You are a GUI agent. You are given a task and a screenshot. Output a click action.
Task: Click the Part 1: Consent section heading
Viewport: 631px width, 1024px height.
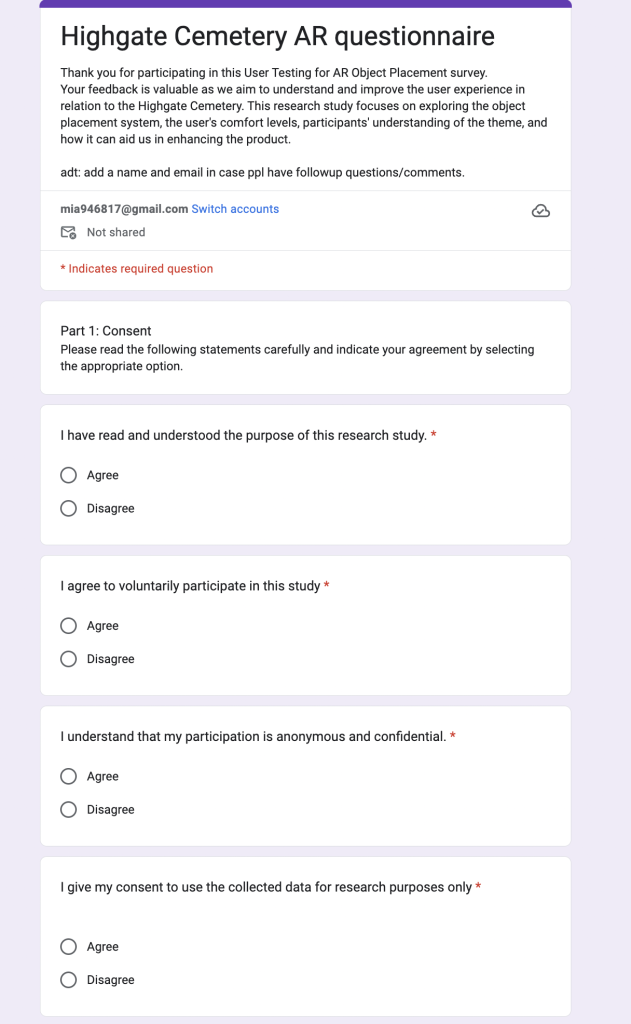(x=106, y=331)
